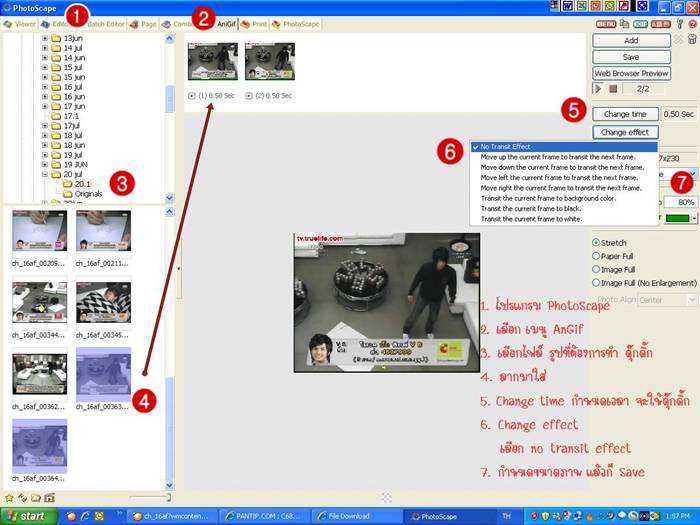The width and height of the screenshot is (700, 525).
Task: Click the open folder icon below file list
Action: [x=36, y=498]
